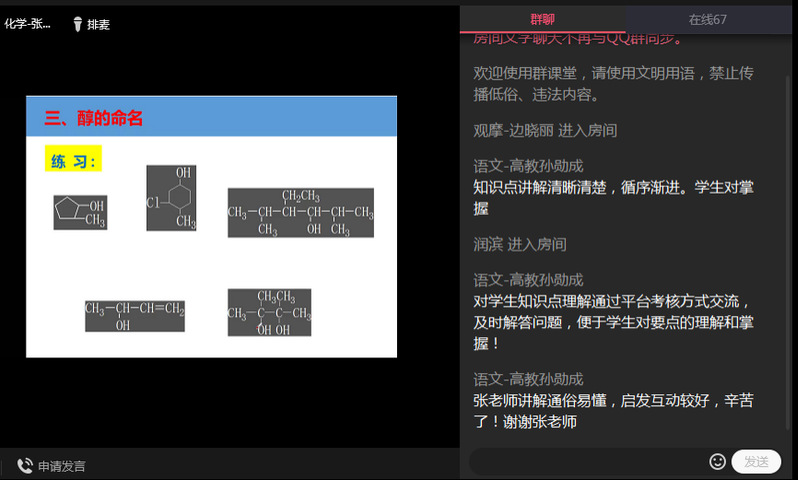Switch to the 在线67 tab
798x480 pixels.
click(x=707, y=19)
